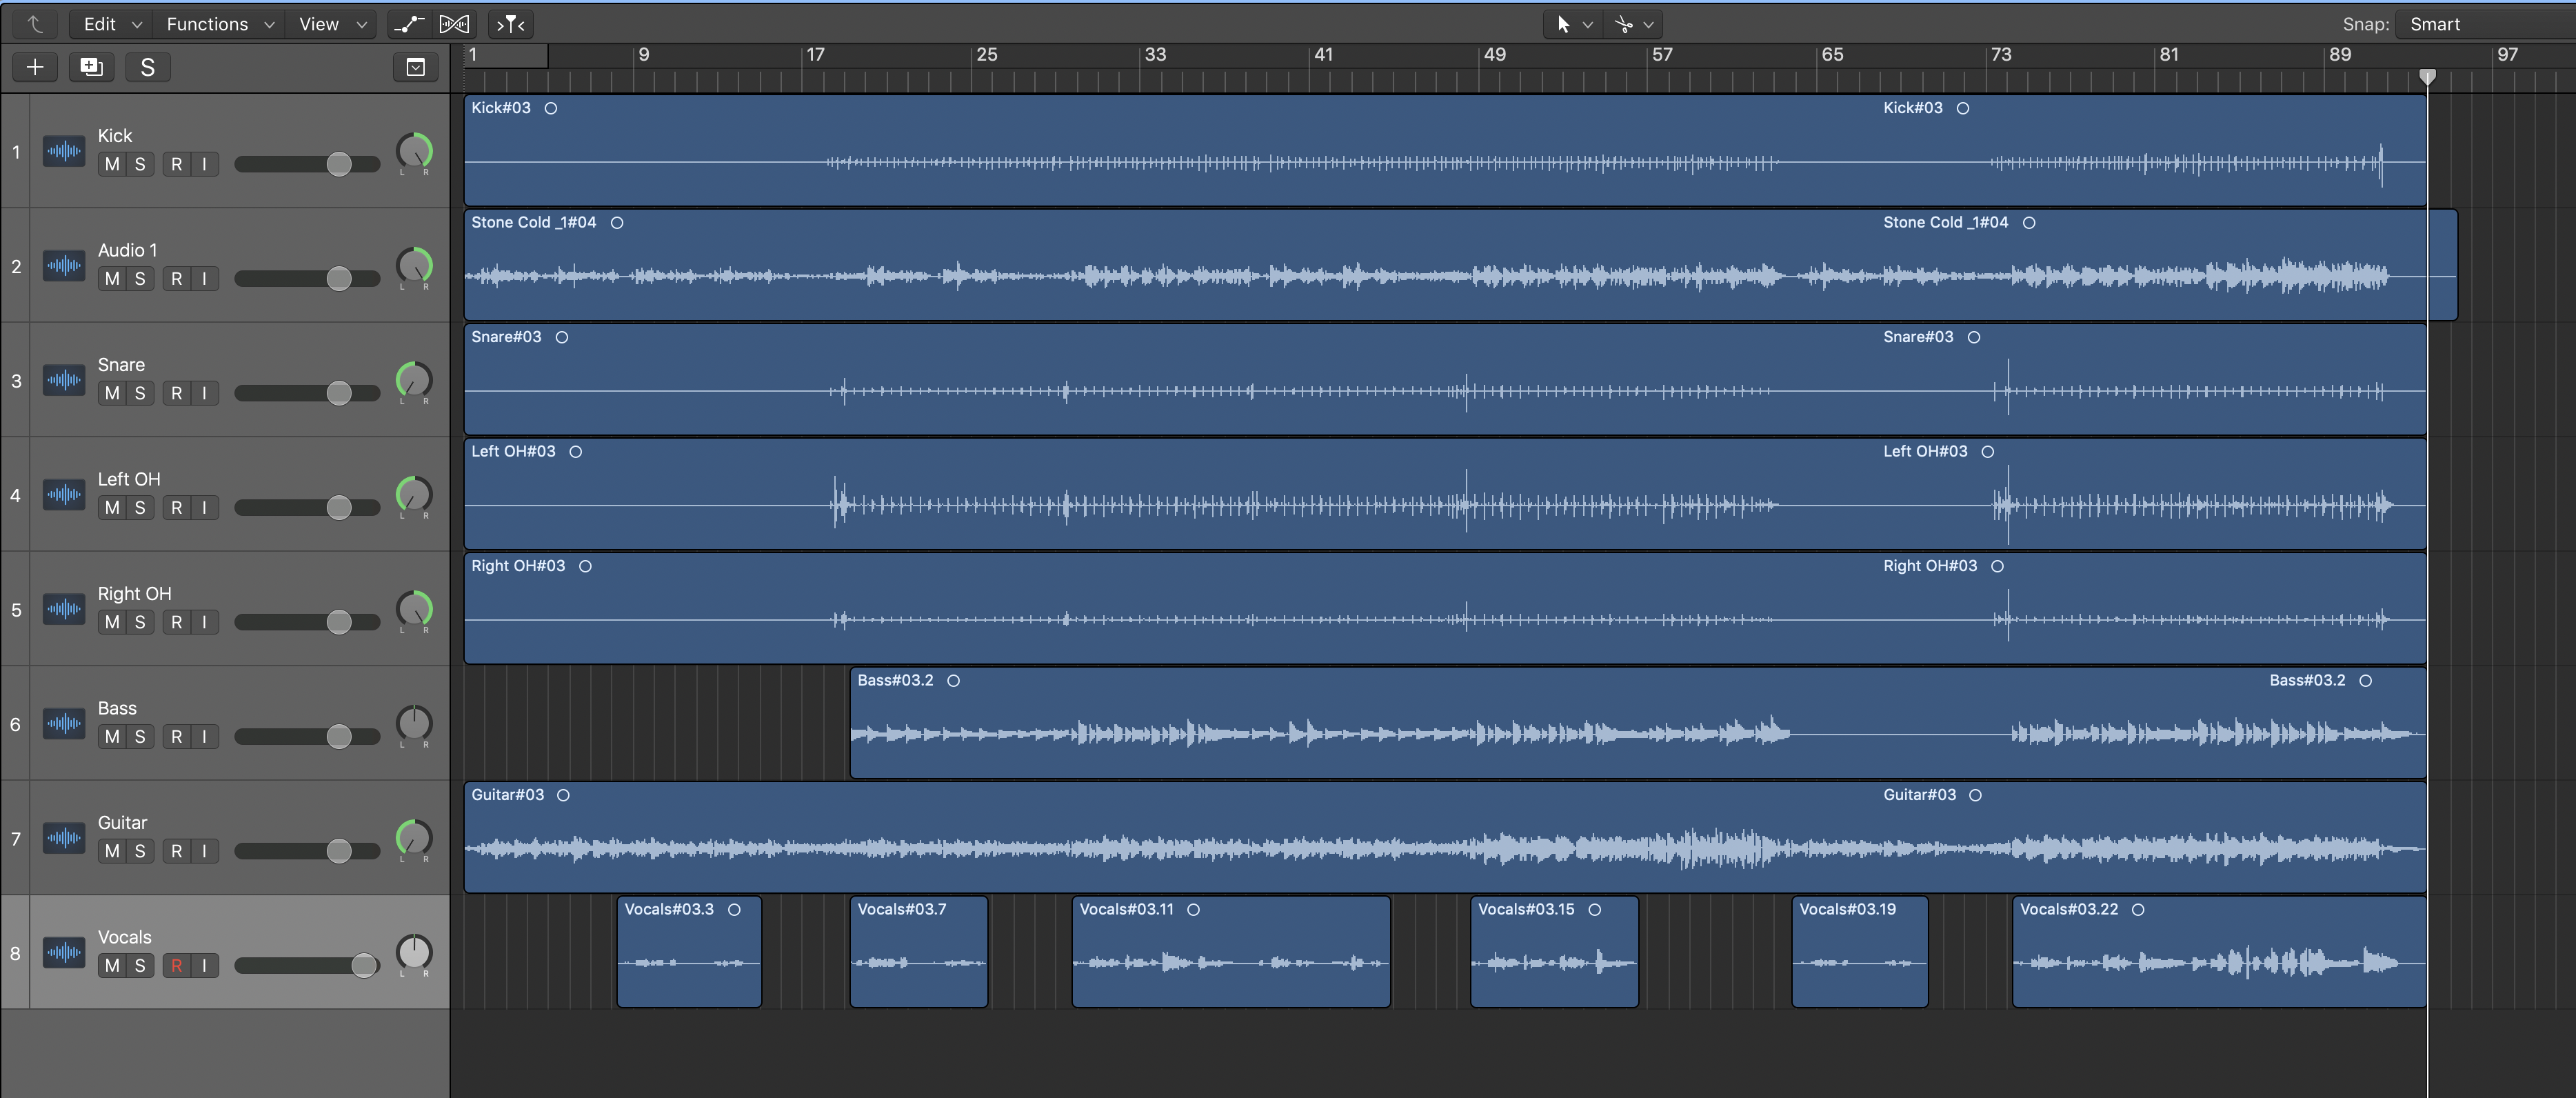Screen dimensions: 2576x1098
Task: Click the back arrow in the menu bar
Action: click(x=35, y=24)
